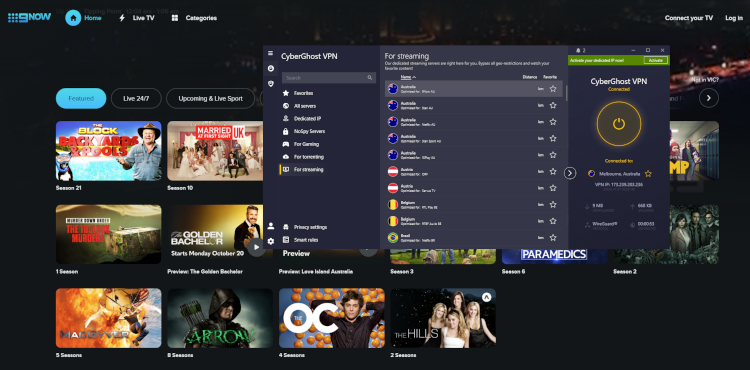Toggle favorite star for Melbourne, Australia
The height and width of the screenshot is (370, 750).
648,174
